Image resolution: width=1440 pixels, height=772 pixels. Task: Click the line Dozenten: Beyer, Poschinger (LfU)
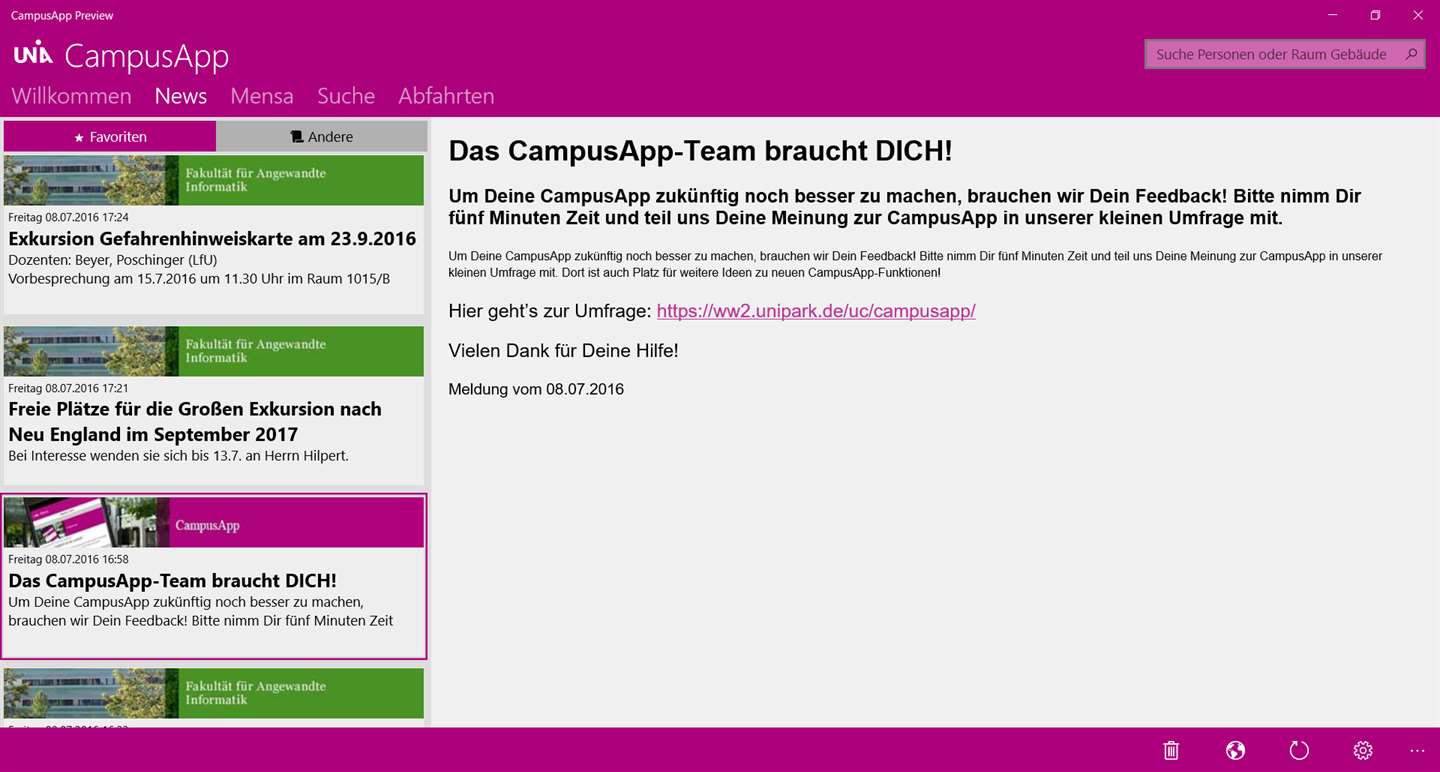pos(113,260)
